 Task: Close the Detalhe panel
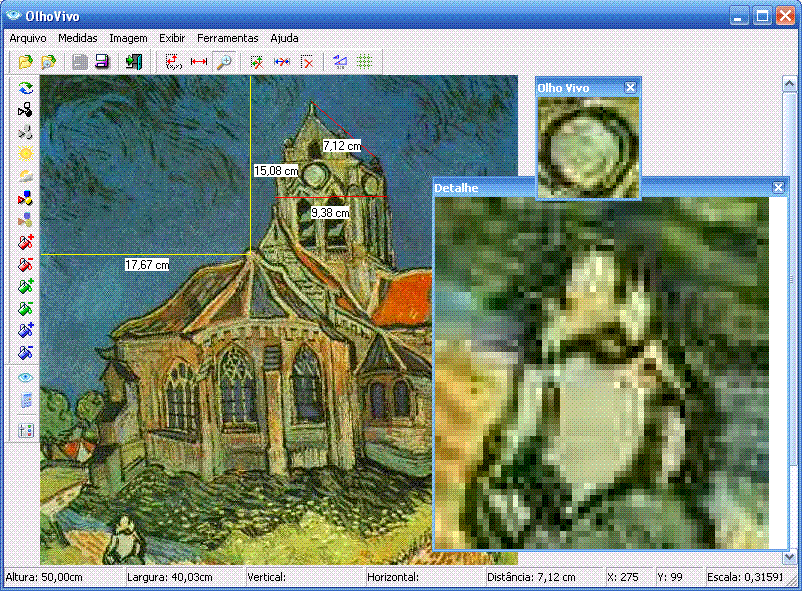click(x=778, y=187)
